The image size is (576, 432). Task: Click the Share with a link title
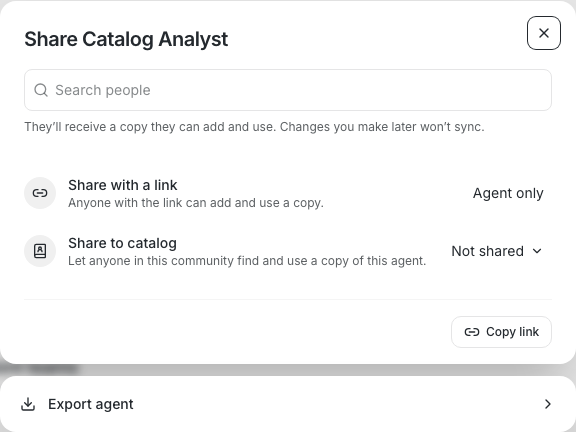[123, 185]
